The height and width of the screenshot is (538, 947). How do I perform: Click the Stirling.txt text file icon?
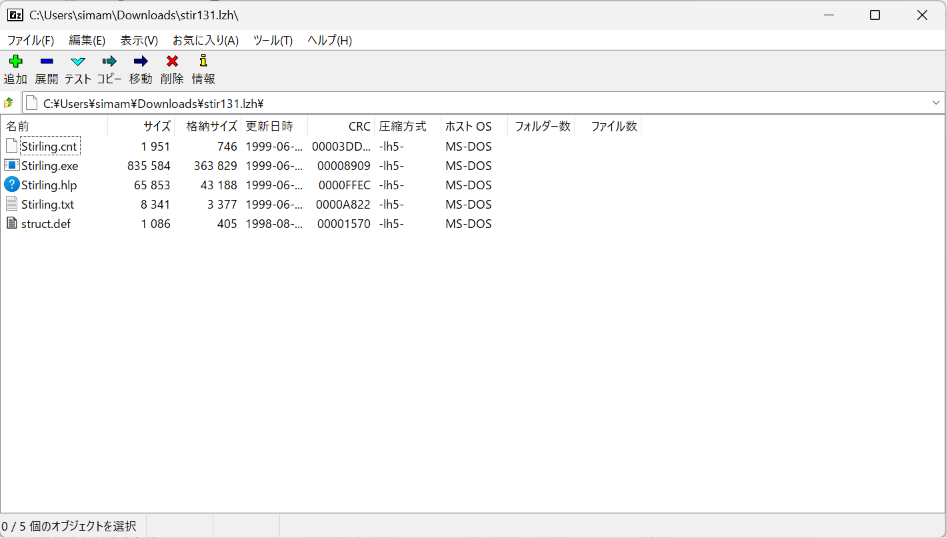point(11,203)
